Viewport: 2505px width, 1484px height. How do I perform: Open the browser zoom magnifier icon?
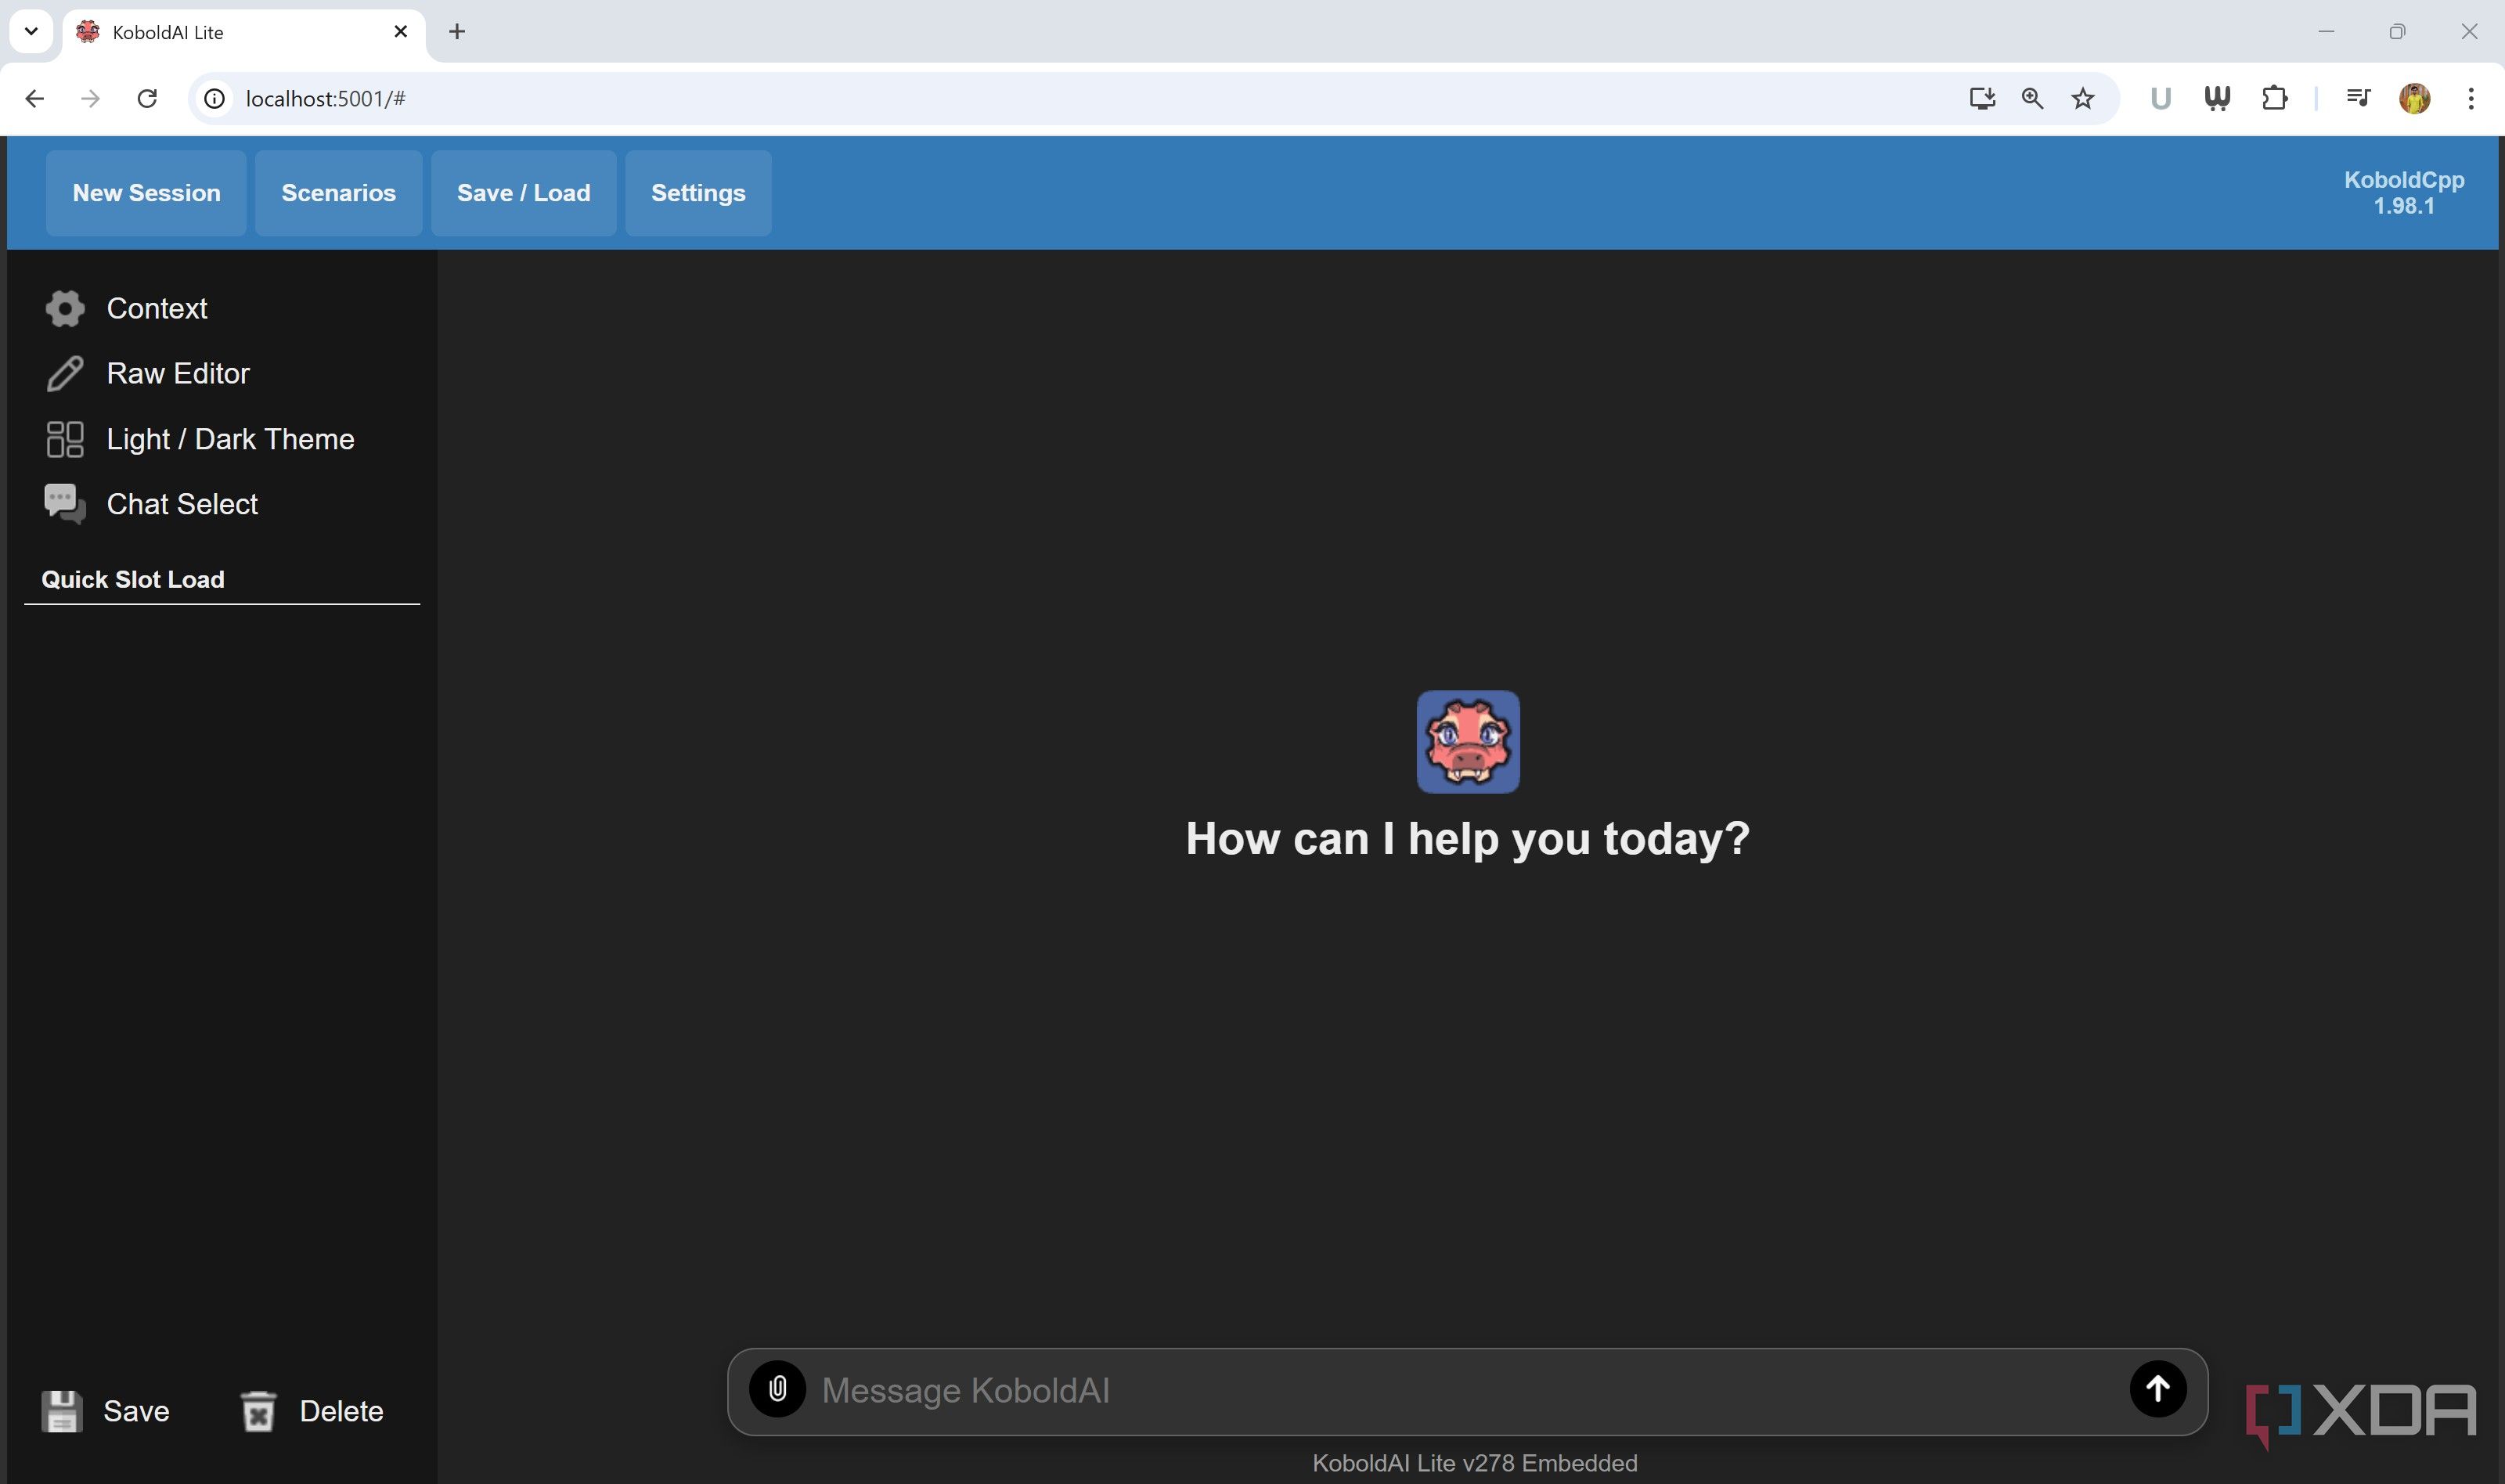coord(2032,98)
